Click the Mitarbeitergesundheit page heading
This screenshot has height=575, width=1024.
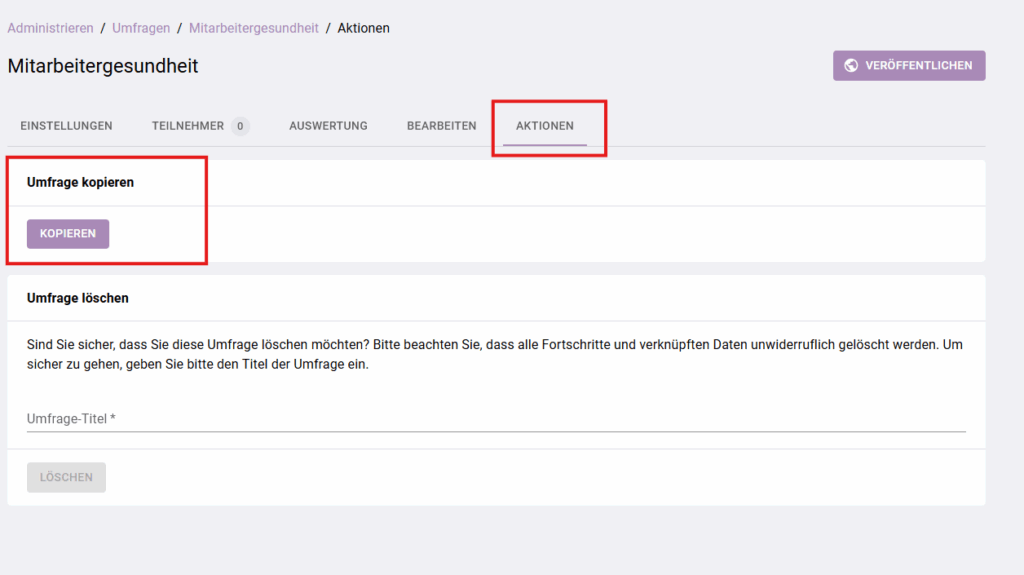(103, 66)
